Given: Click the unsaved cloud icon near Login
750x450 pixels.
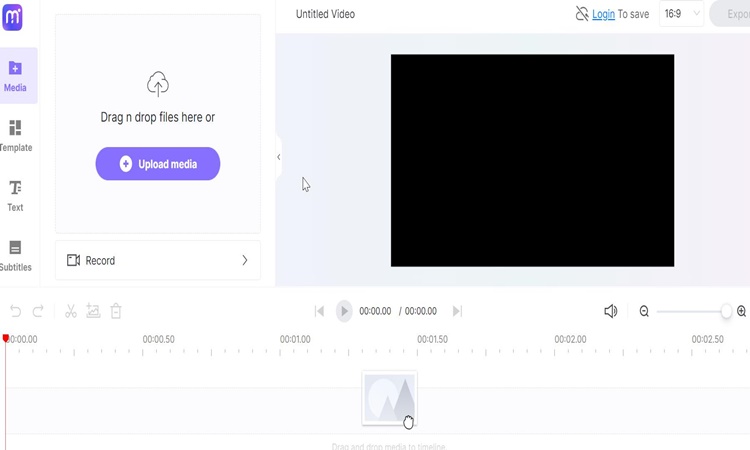Looking at the screenshot, I should (x=582, y=14).
